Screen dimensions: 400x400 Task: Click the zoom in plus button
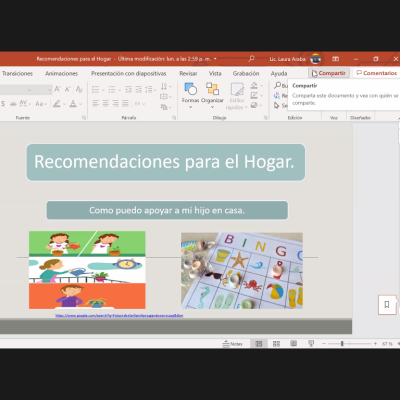375,344
